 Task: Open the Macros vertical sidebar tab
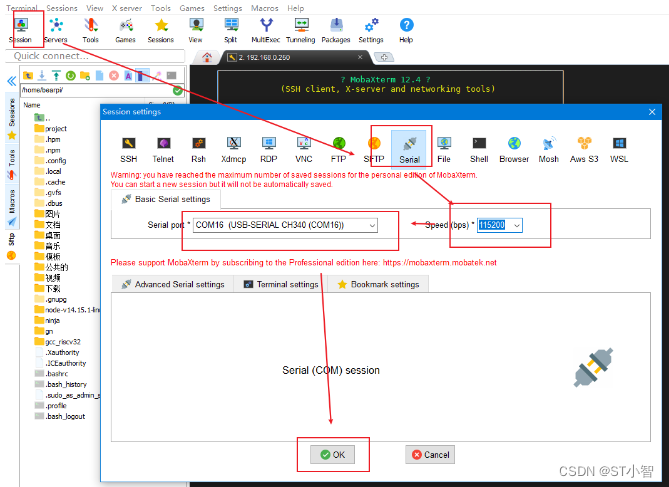(x=12, y=207)
